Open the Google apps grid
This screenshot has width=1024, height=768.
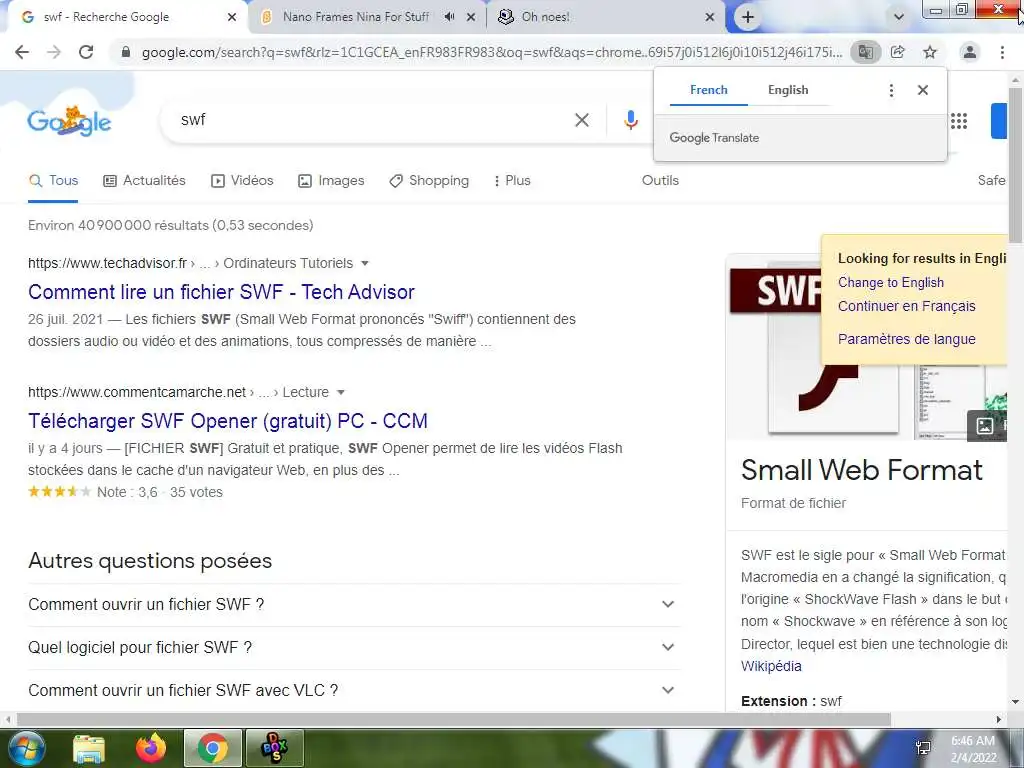pos(959,121)
